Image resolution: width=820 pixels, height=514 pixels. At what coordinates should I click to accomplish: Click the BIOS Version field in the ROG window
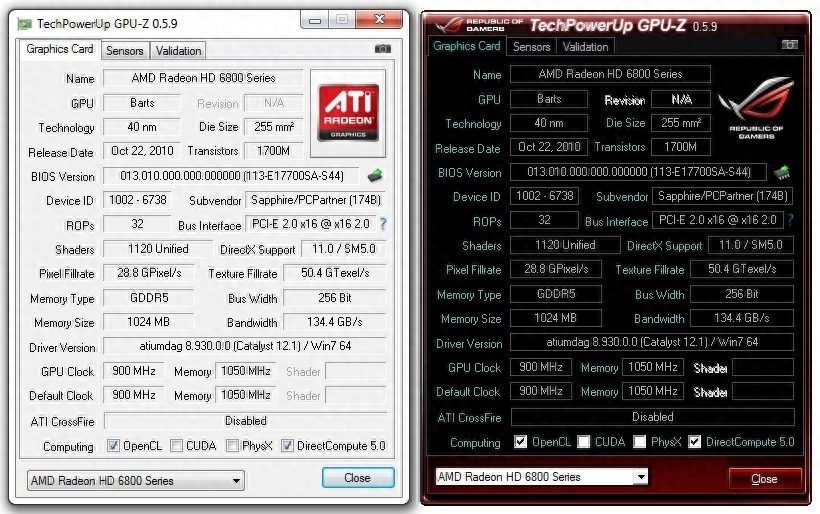pyautogui.click(x=638, y=172)
